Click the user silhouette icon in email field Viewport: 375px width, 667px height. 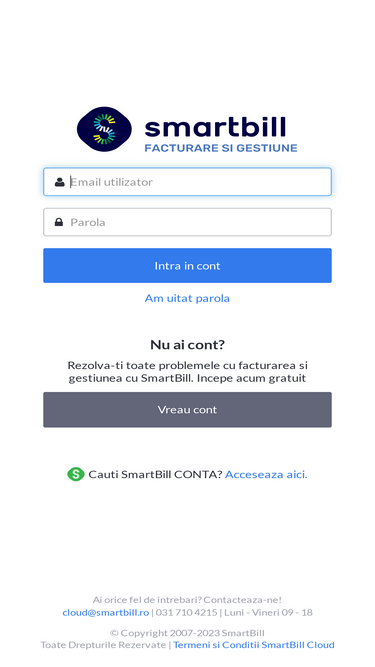(60, 182)
